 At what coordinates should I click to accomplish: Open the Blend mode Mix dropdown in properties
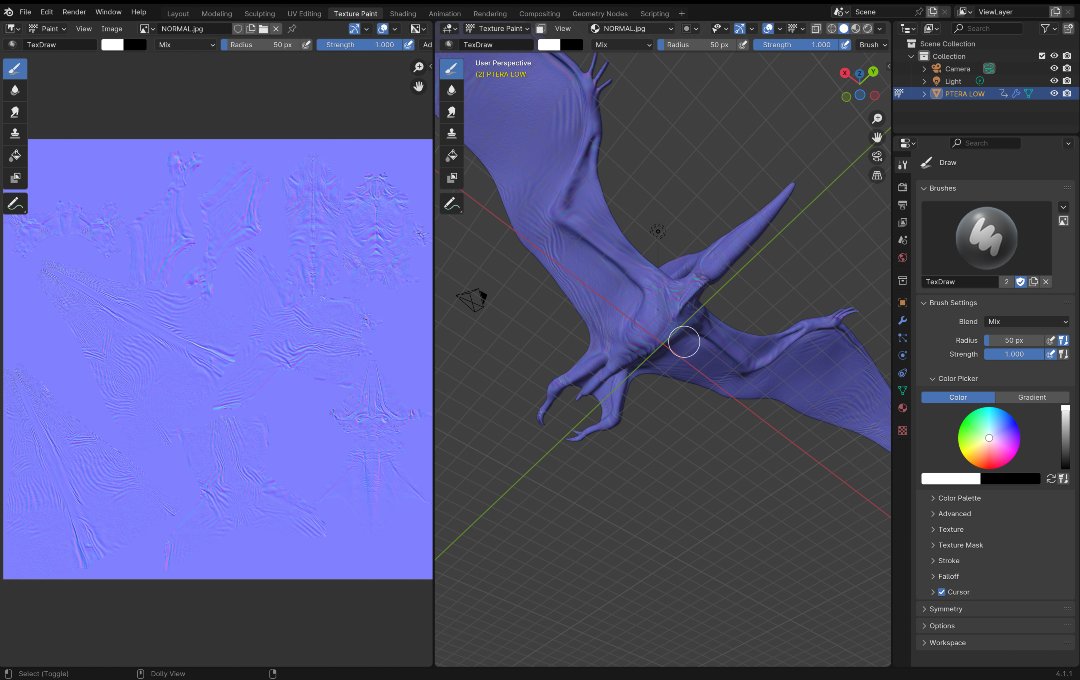pyautogui.click(x=1027, y=322)
